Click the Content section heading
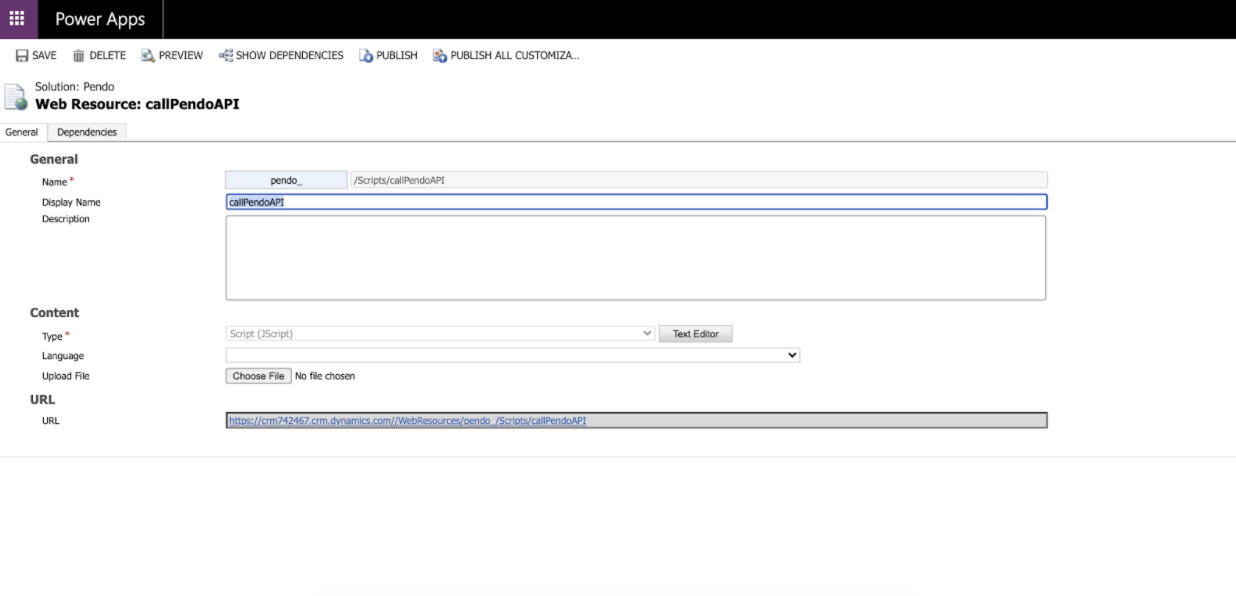Screen dimensions: 1236x596 (x=54, y=313)
